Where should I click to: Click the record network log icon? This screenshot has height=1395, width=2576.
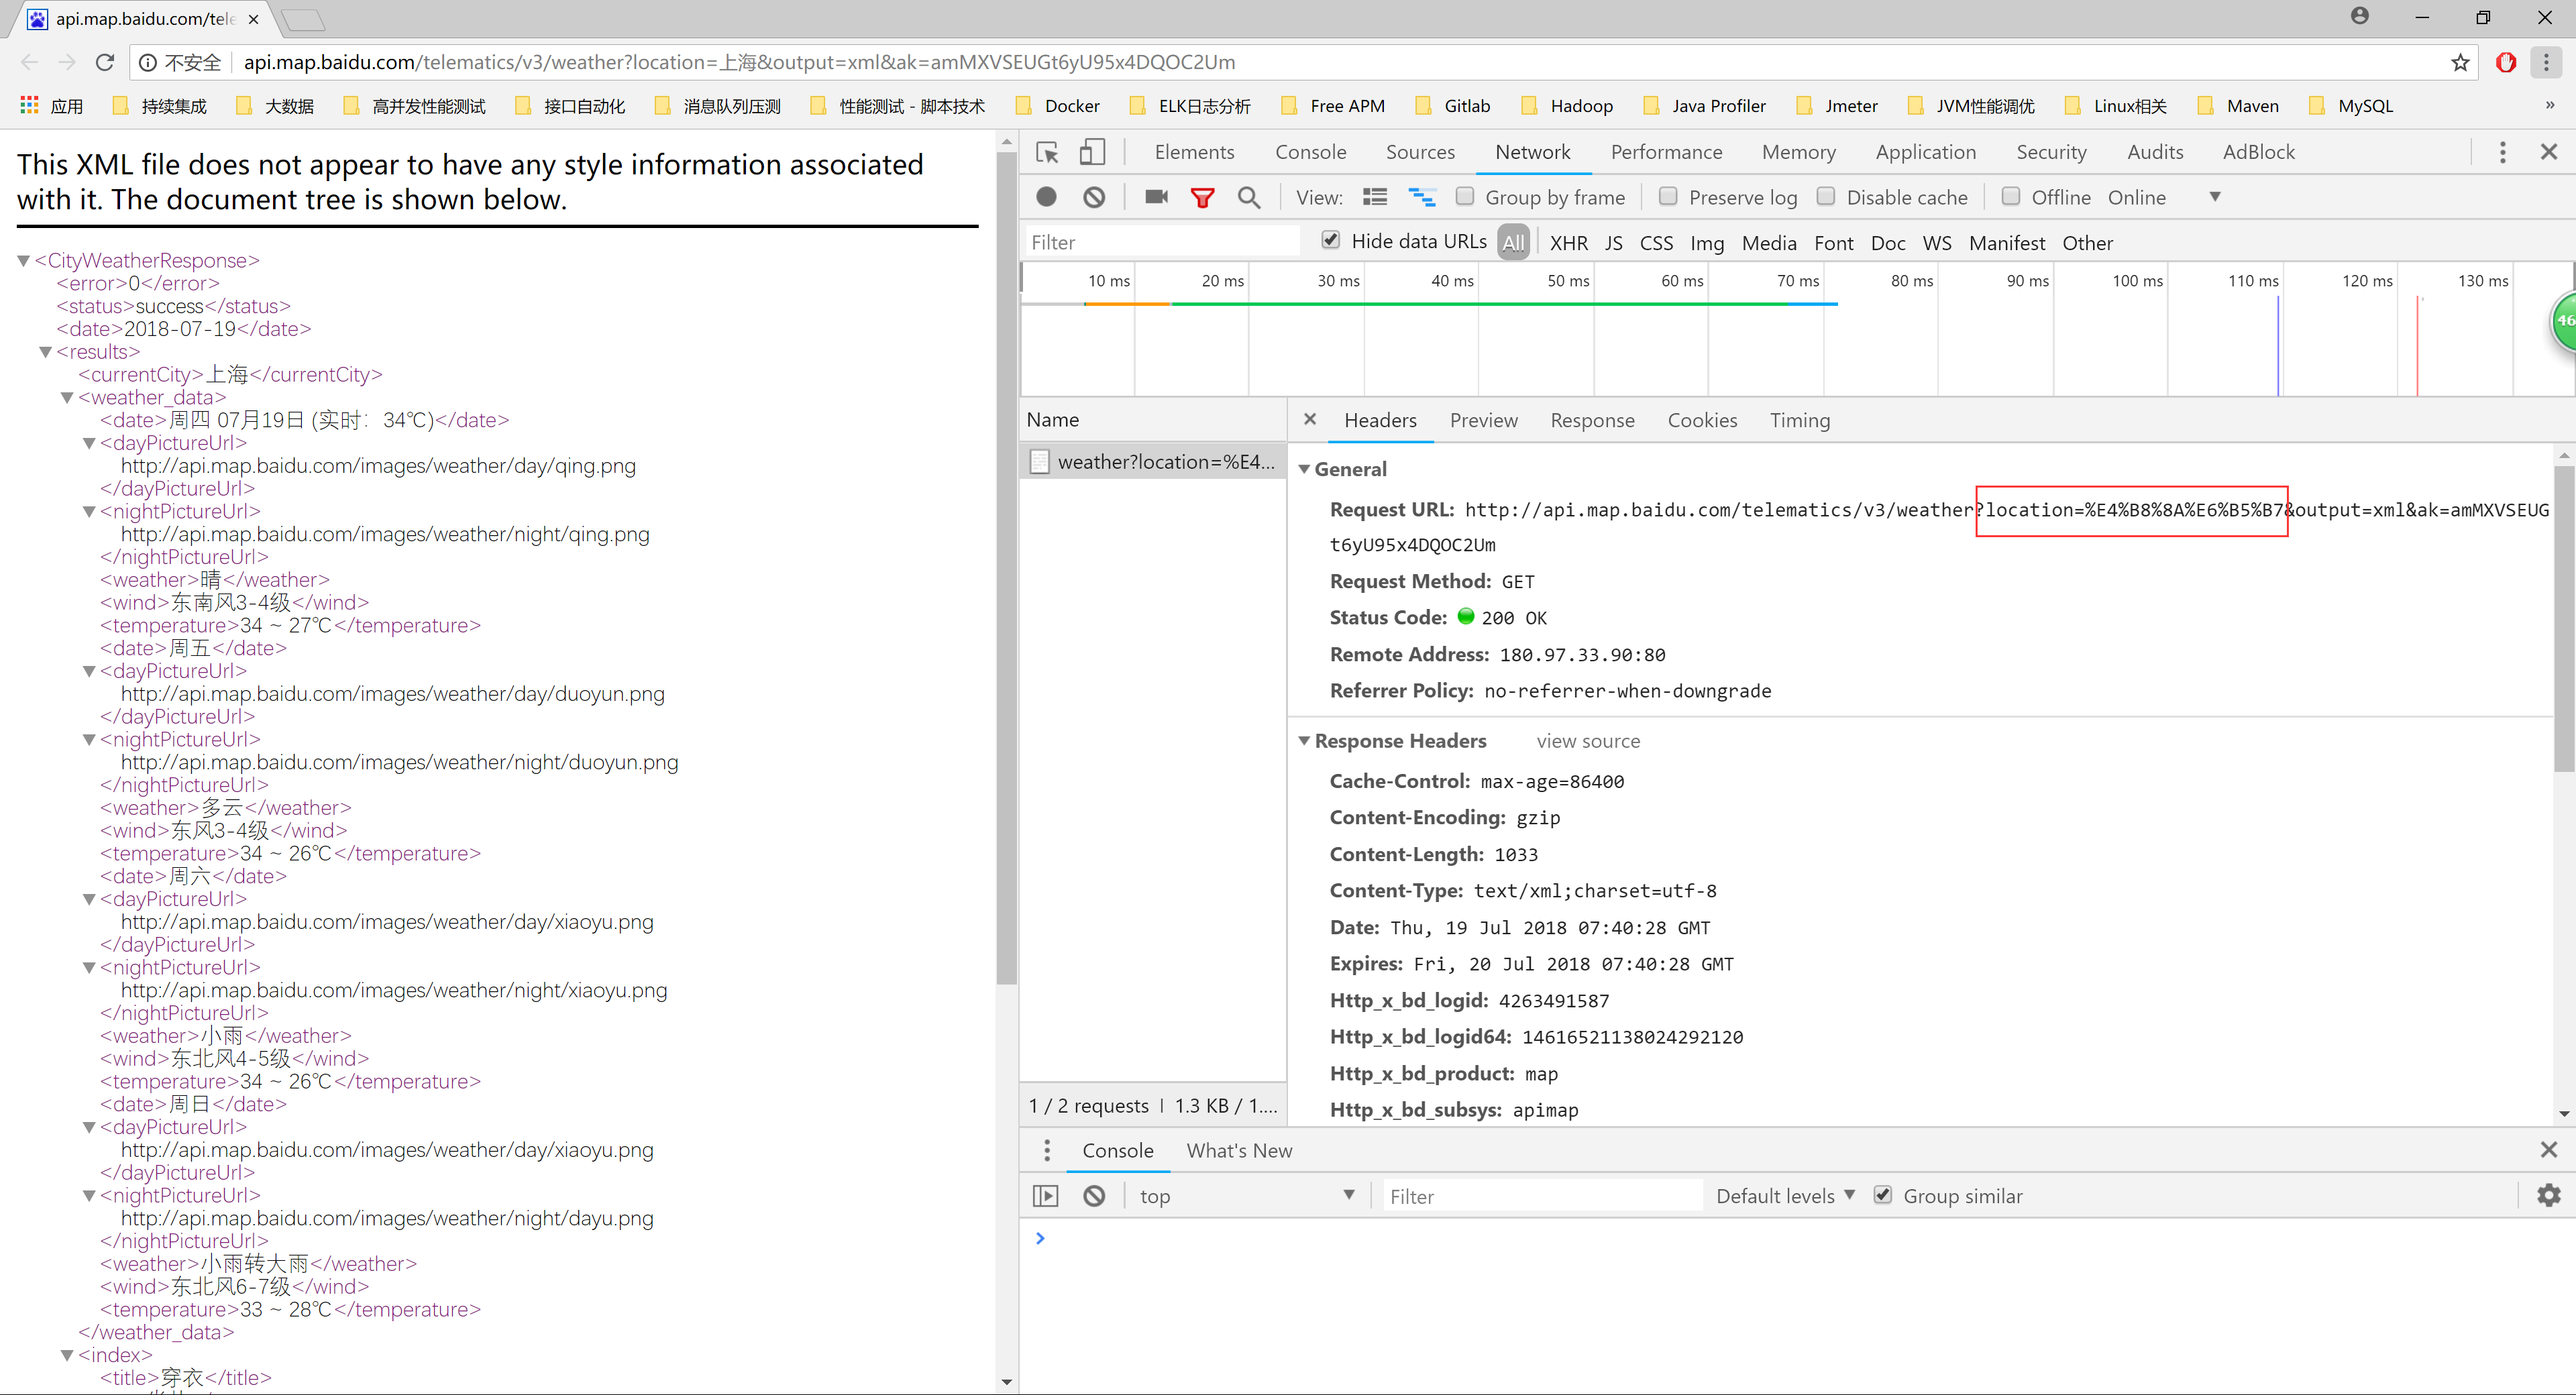1046,197
